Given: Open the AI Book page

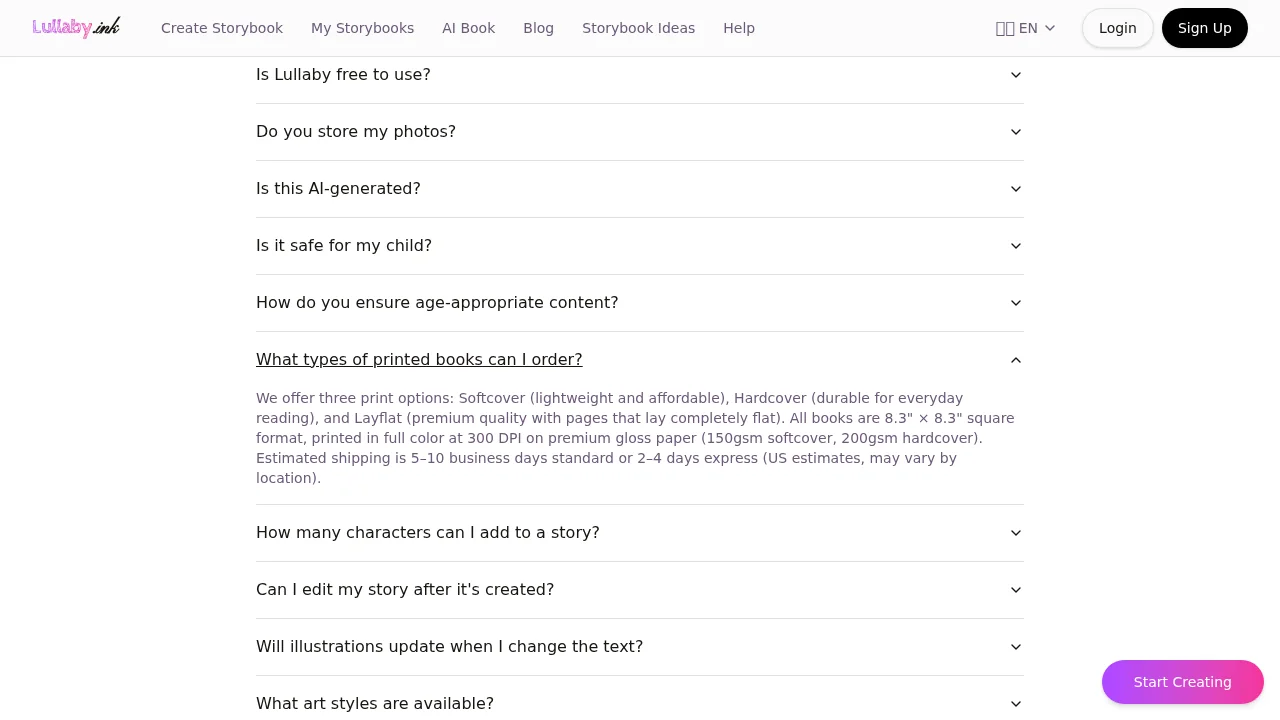Looking at the screenshot, I should (468, 28).
